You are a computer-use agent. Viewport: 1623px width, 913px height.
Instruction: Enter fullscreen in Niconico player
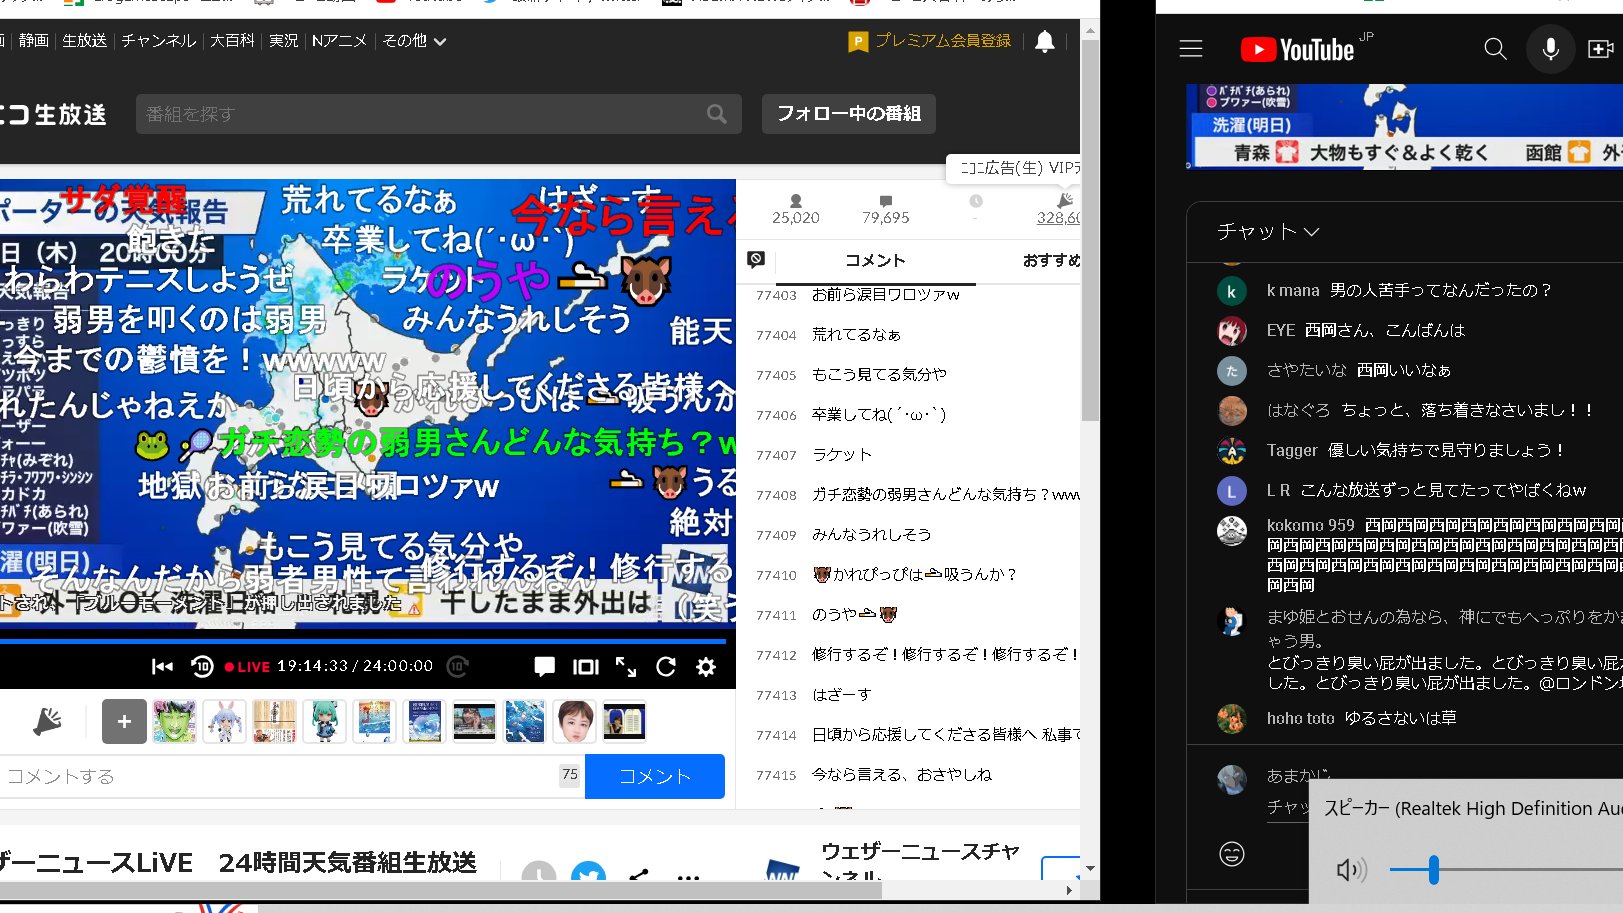[x=626, y=667]
